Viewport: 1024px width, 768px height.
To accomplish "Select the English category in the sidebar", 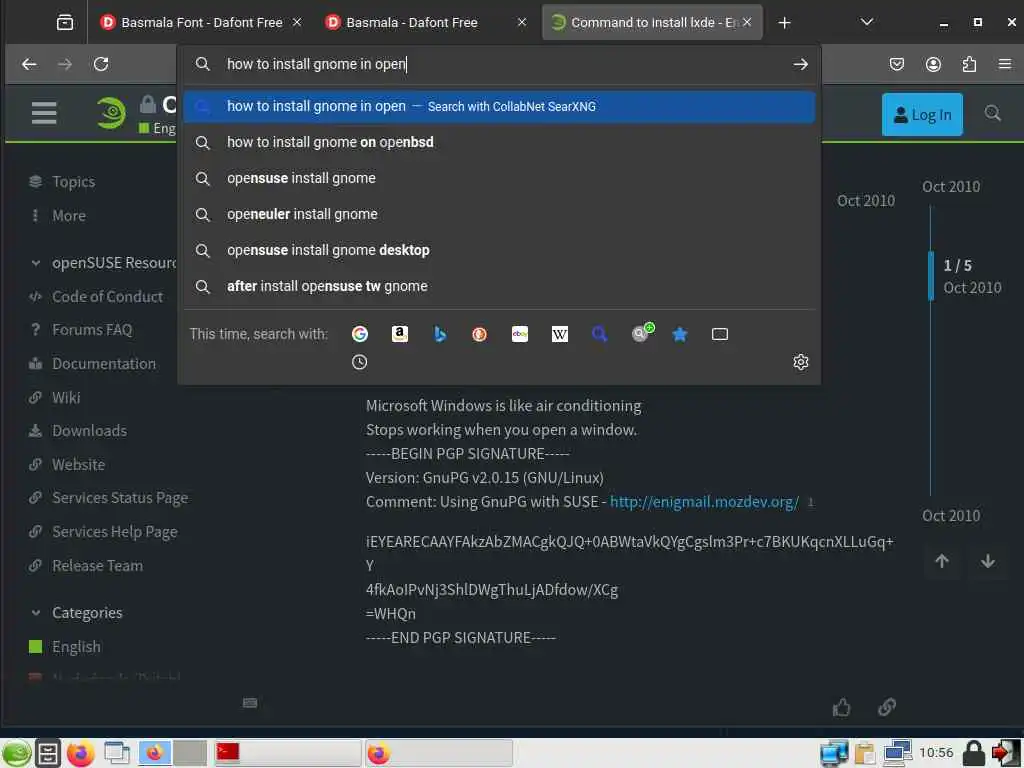I will [x=76, y=647].
